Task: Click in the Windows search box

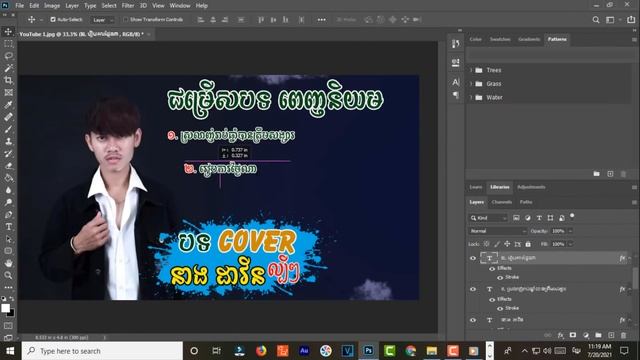Action: (x=102, y=351)
